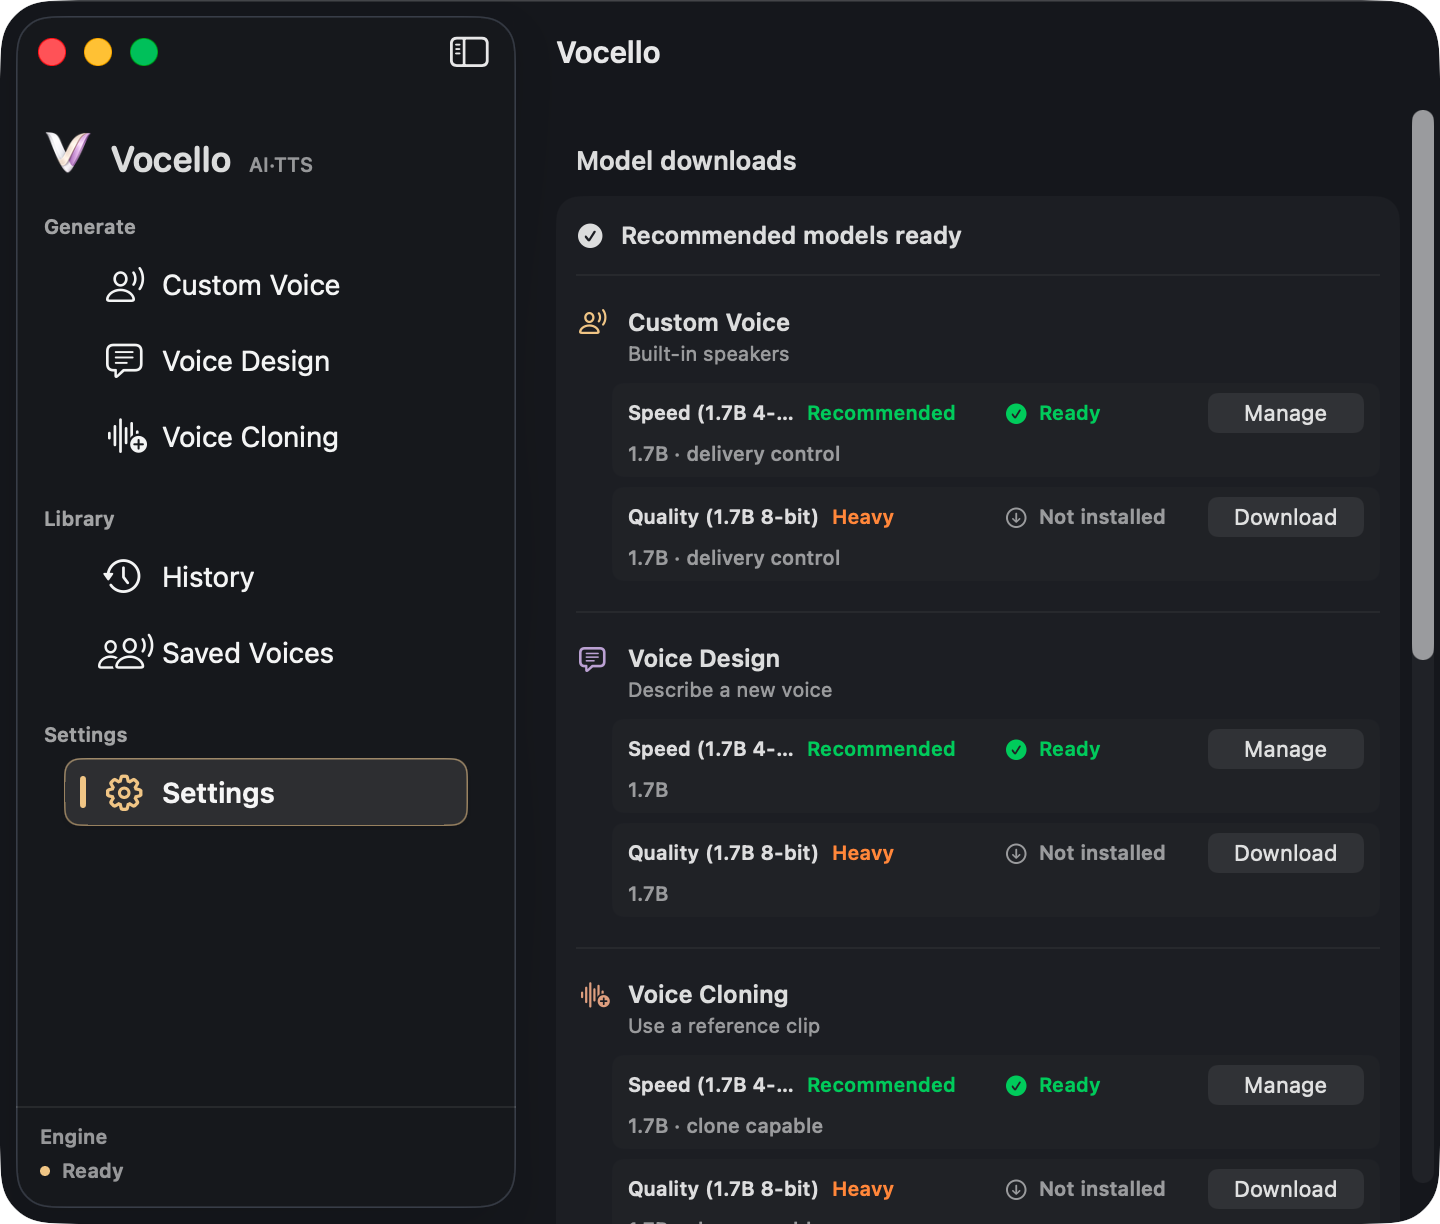
Task: Click the History clock icon
Action: 123,577
